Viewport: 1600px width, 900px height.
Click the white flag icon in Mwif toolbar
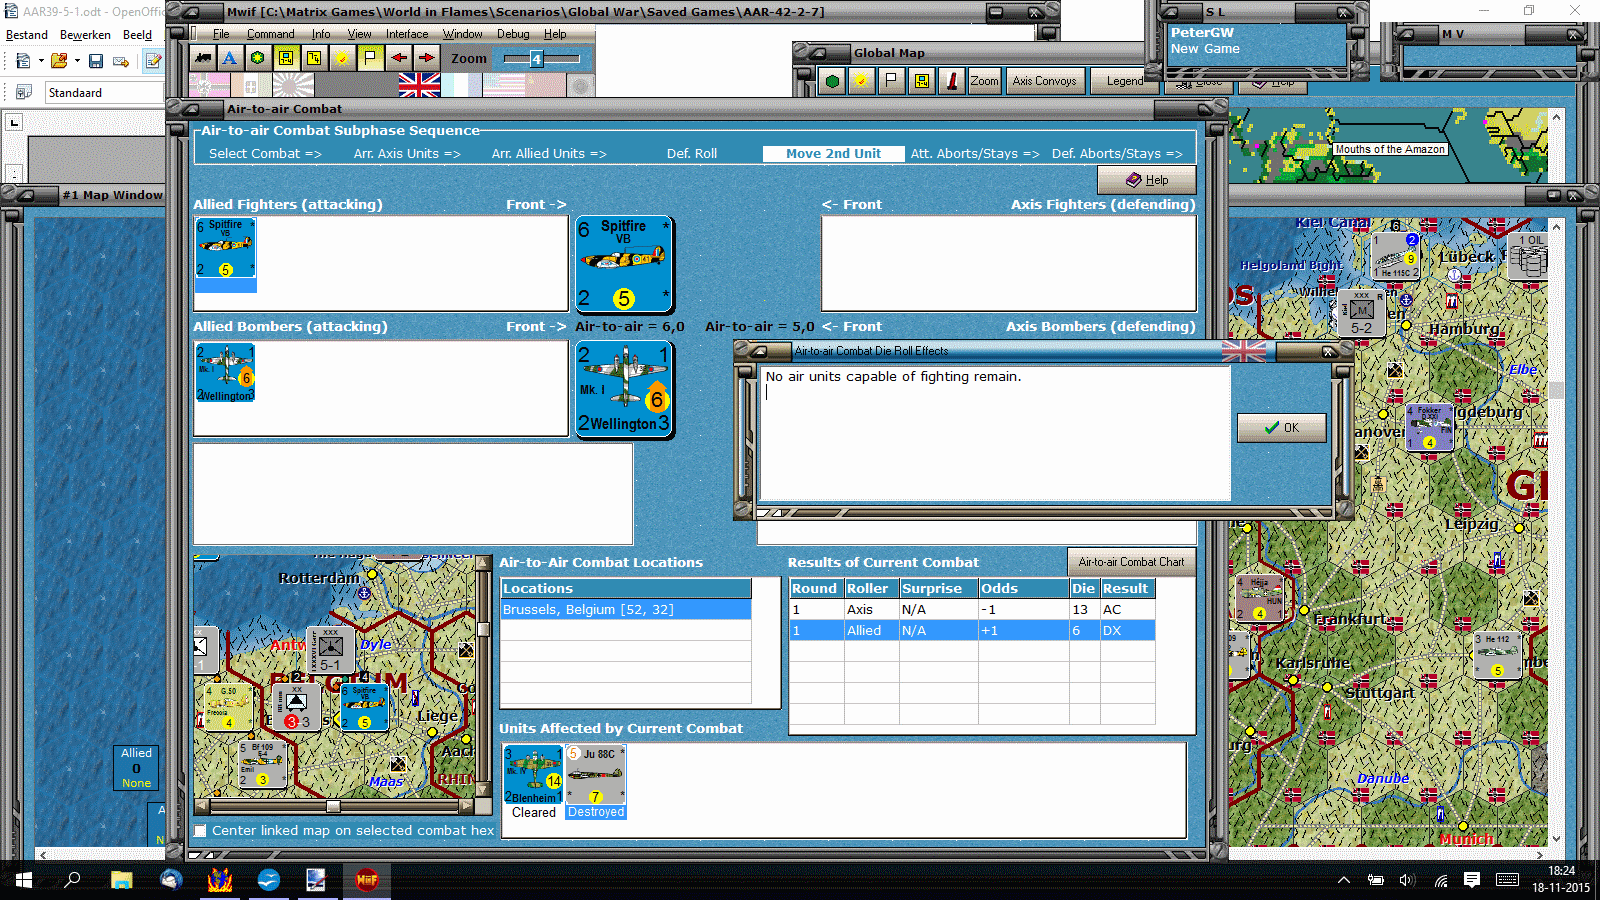(x=370, y=58)
